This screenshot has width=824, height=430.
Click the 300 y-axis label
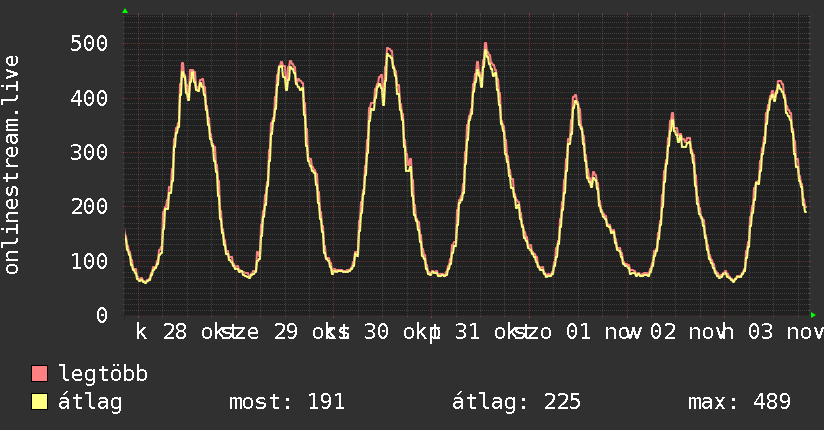tap(89, 152)
